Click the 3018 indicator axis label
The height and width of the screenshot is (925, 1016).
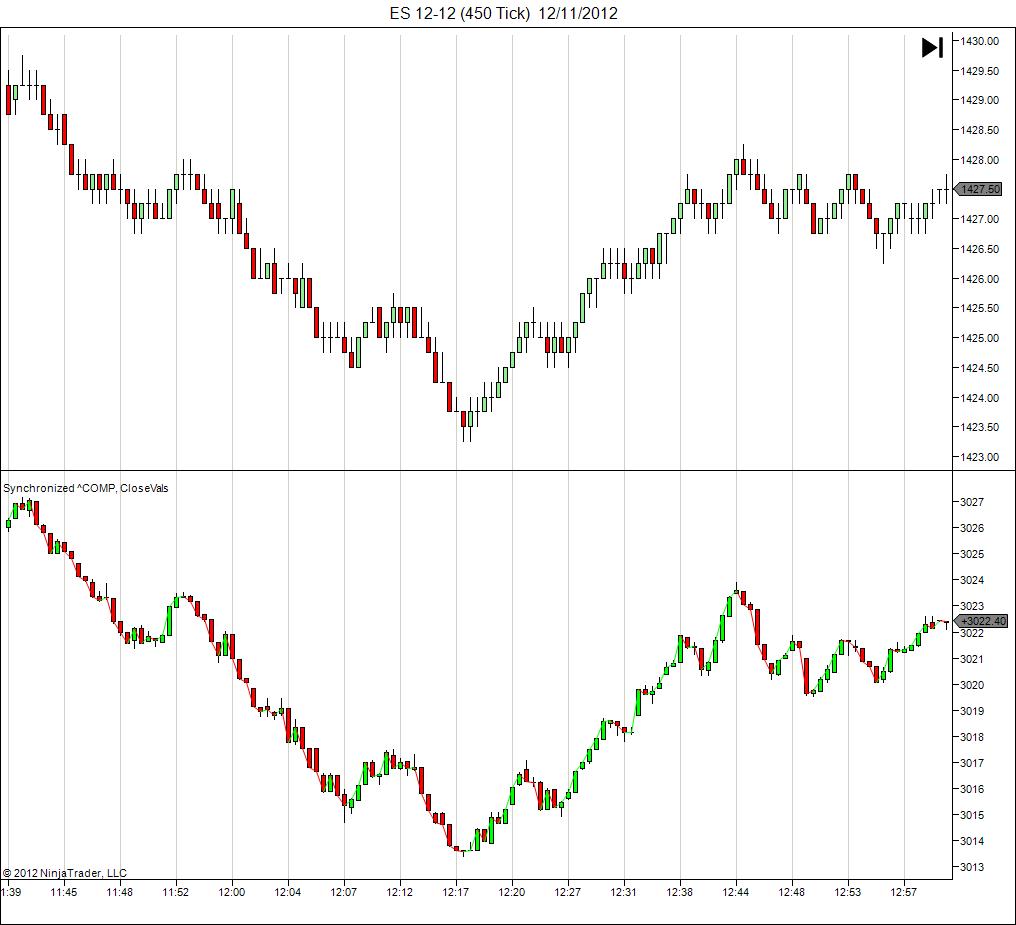pyautogui.click(x=971, y=737)
